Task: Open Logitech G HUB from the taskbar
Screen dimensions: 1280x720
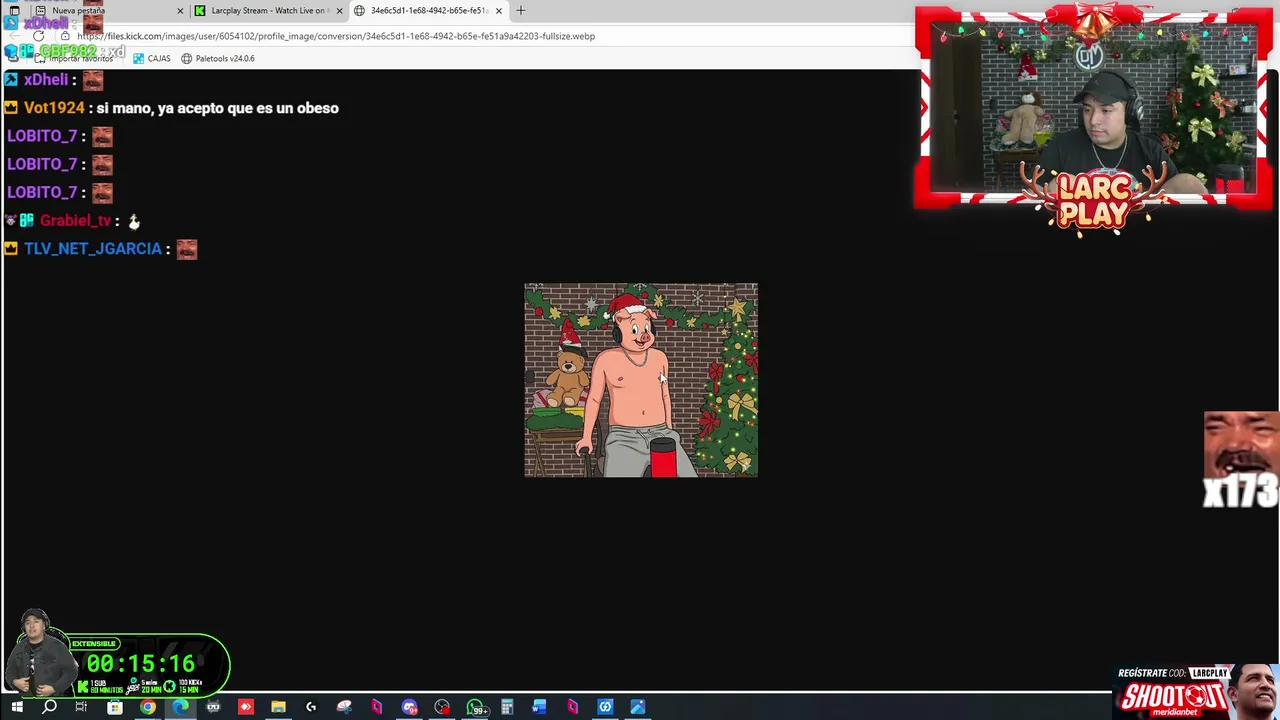Action: (x=311, y=707)
